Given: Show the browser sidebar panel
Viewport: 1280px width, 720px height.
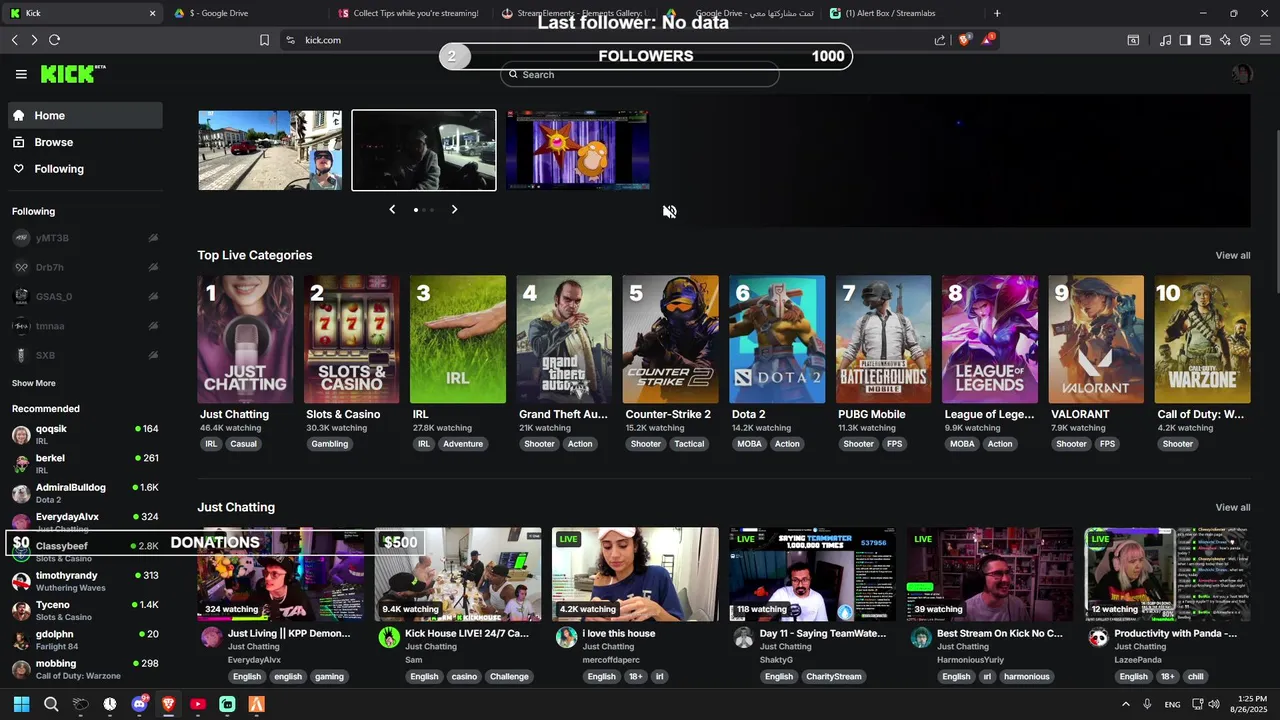Looking at the screenshot, I should (x=1185, y=40).
